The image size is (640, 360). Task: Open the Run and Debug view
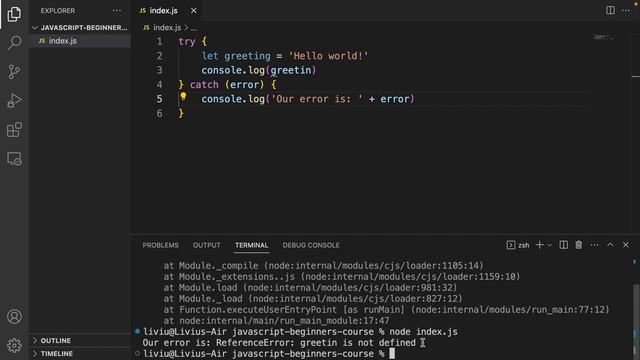tap(14, 101)
